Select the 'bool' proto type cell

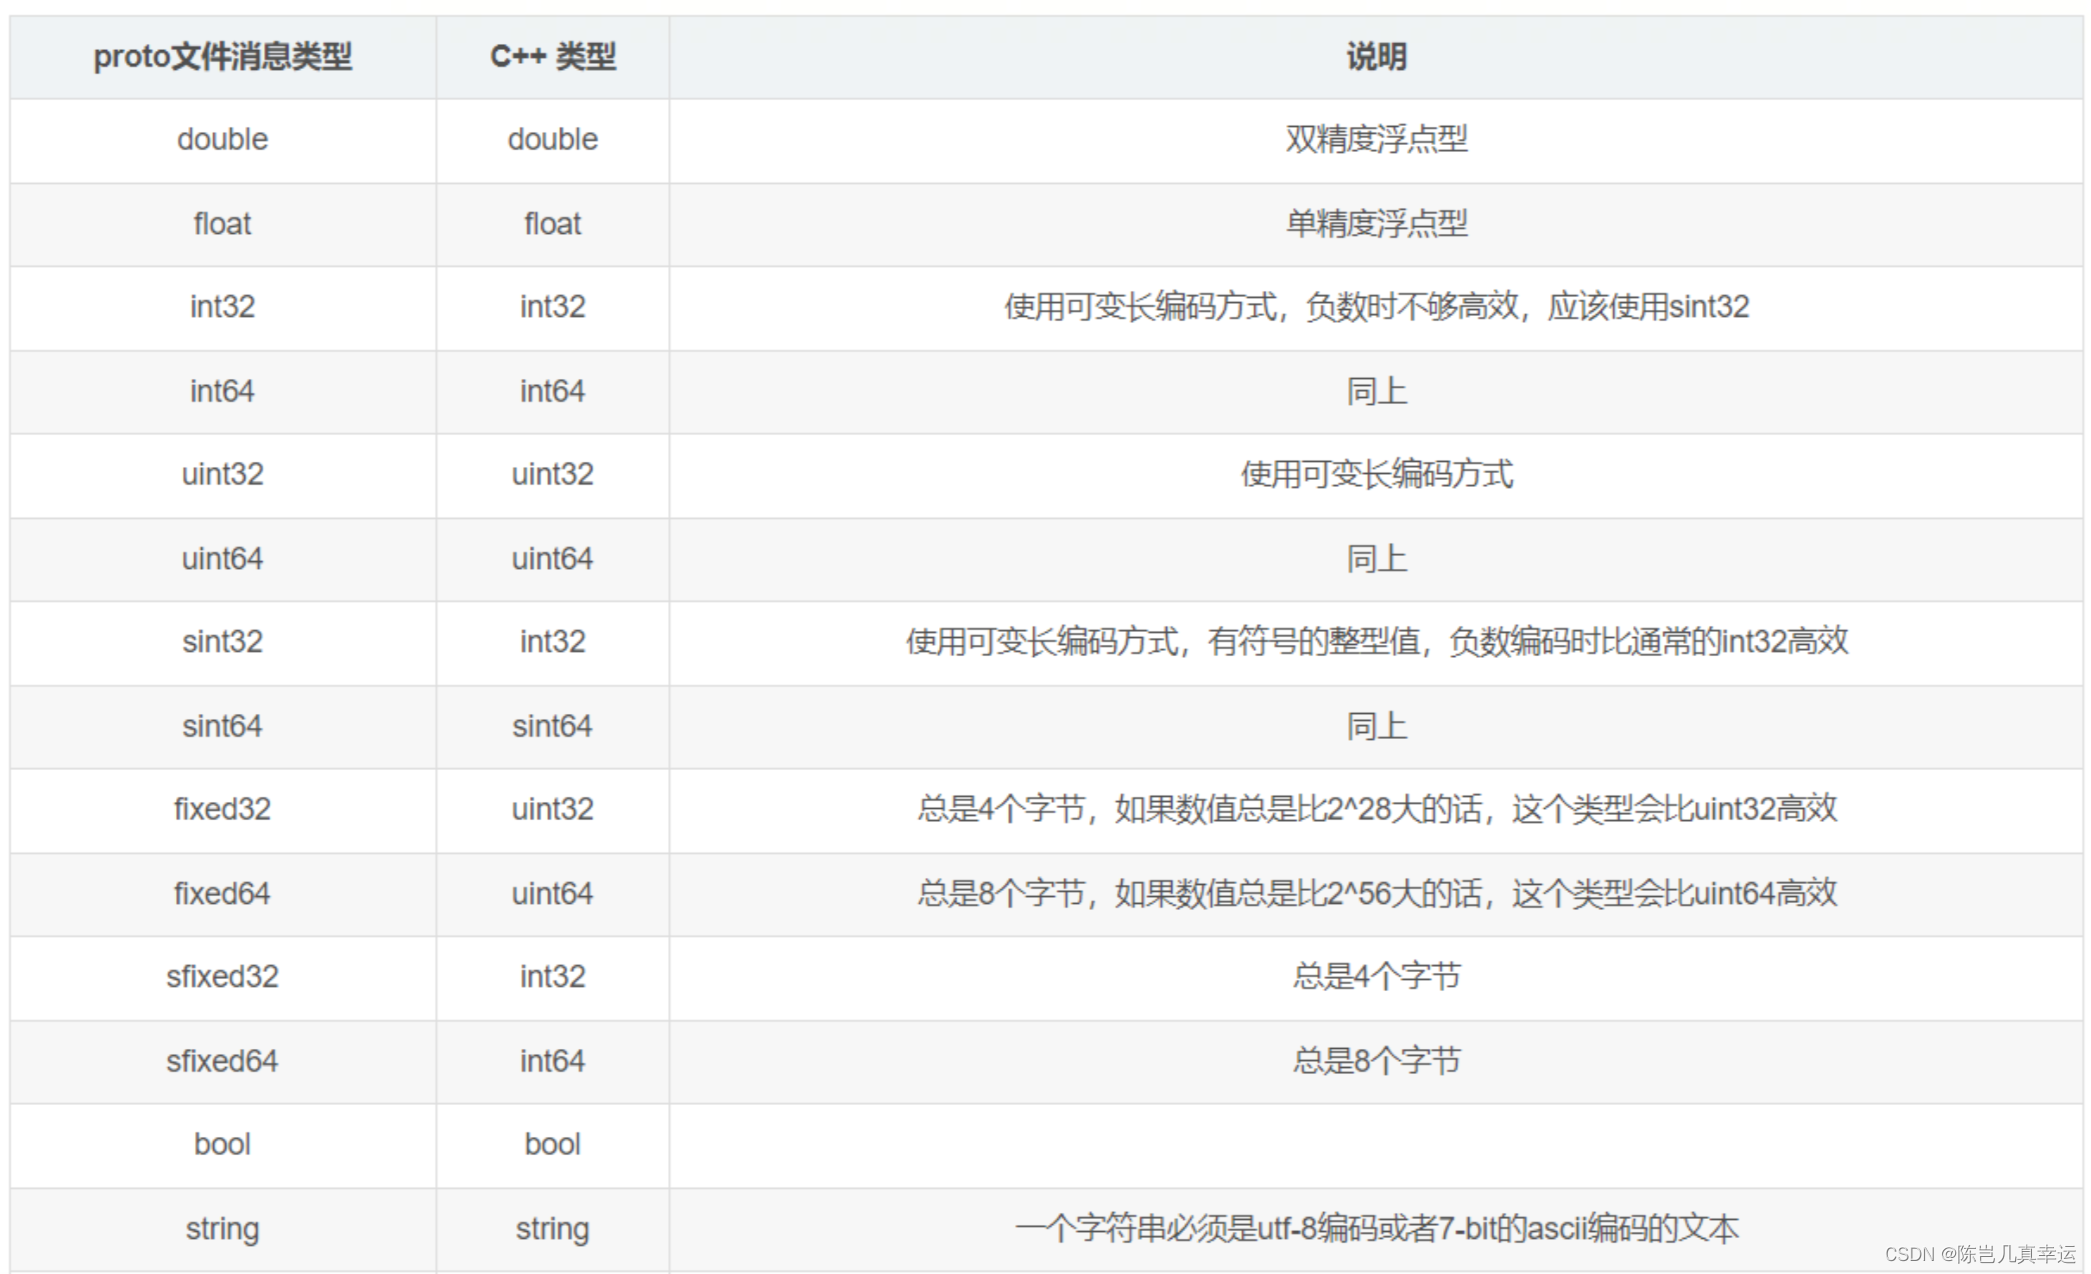[222, 1144]
